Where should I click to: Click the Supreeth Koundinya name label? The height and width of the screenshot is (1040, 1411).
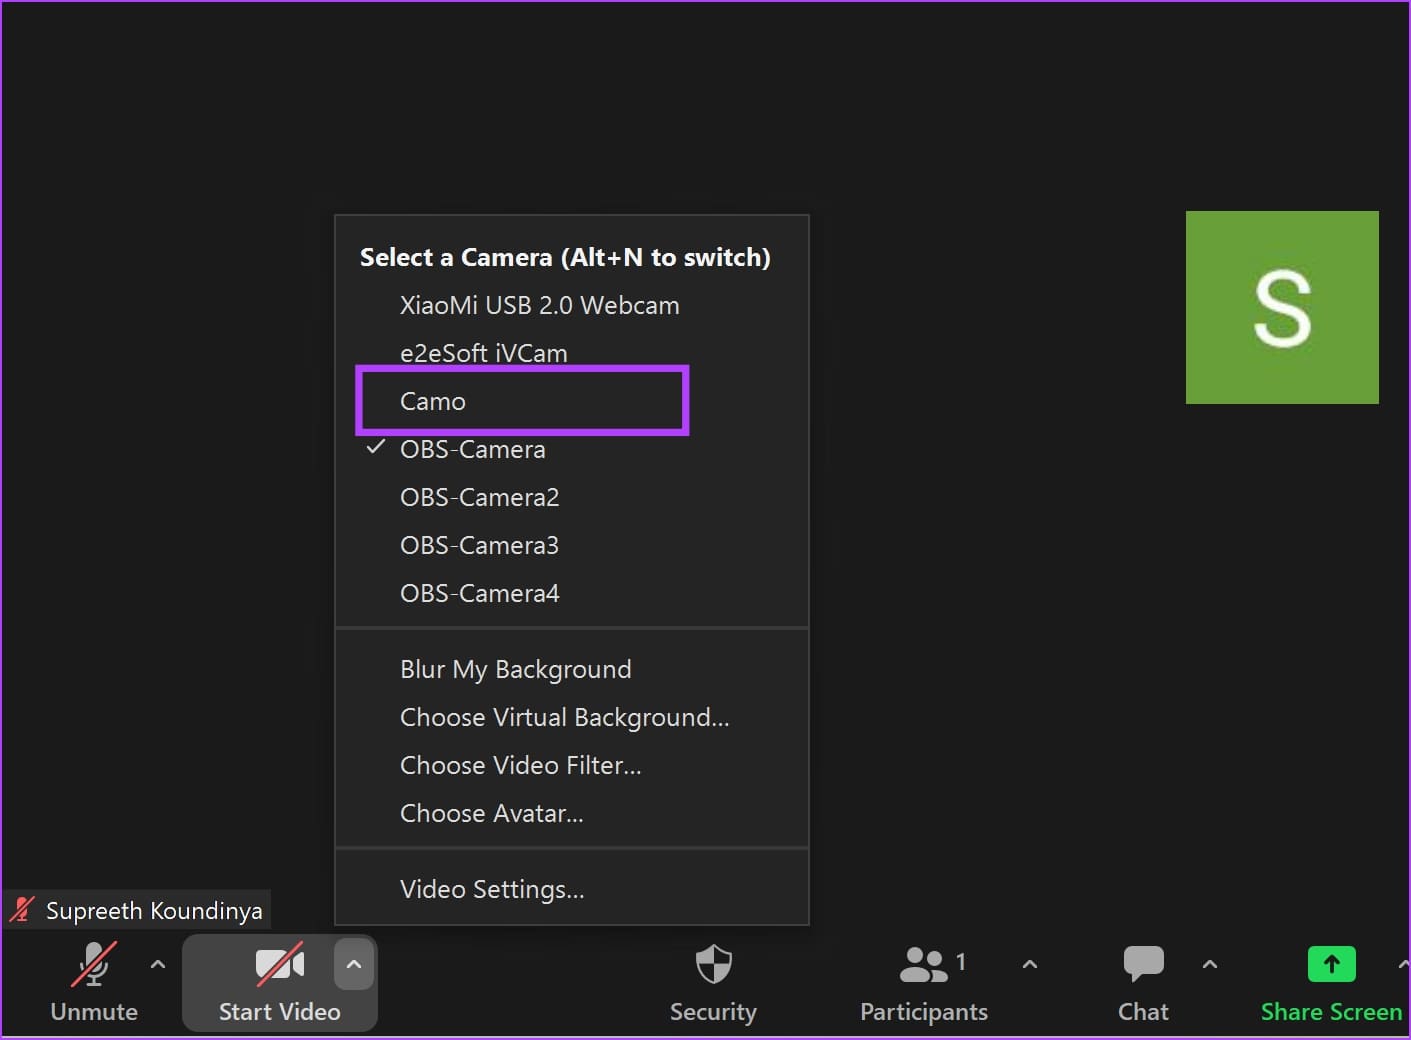[154, 911]
